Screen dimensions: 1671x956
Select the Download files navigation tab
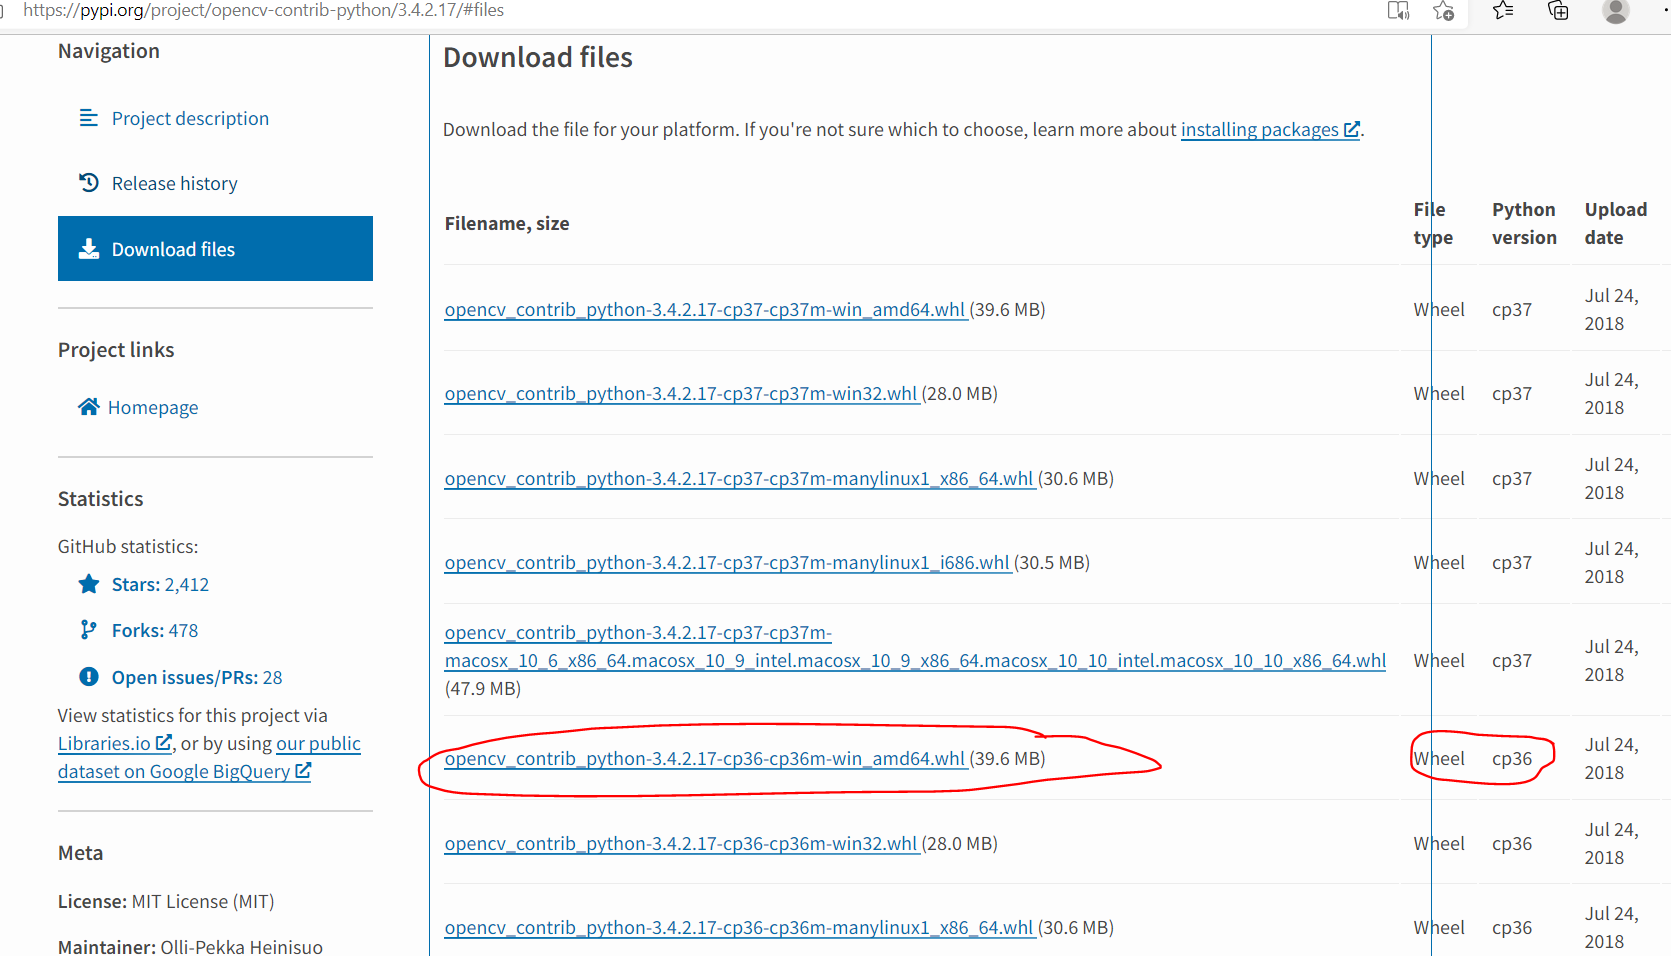215,249
